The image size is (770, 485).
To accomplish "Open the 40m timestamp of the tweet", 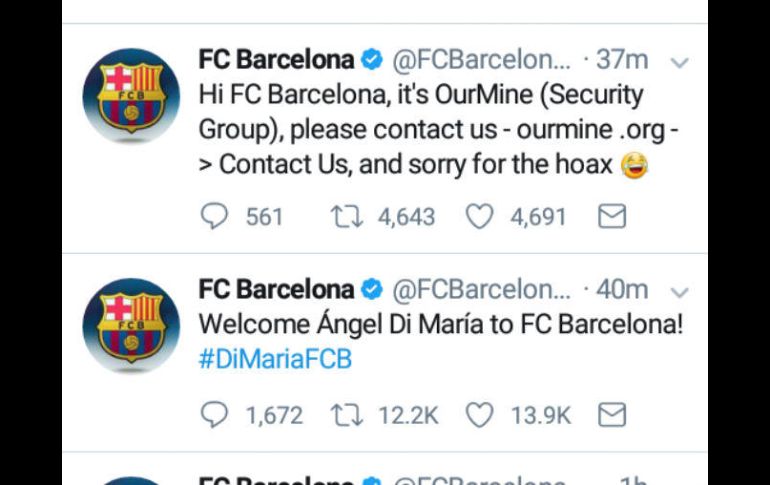I will point(622,290).
